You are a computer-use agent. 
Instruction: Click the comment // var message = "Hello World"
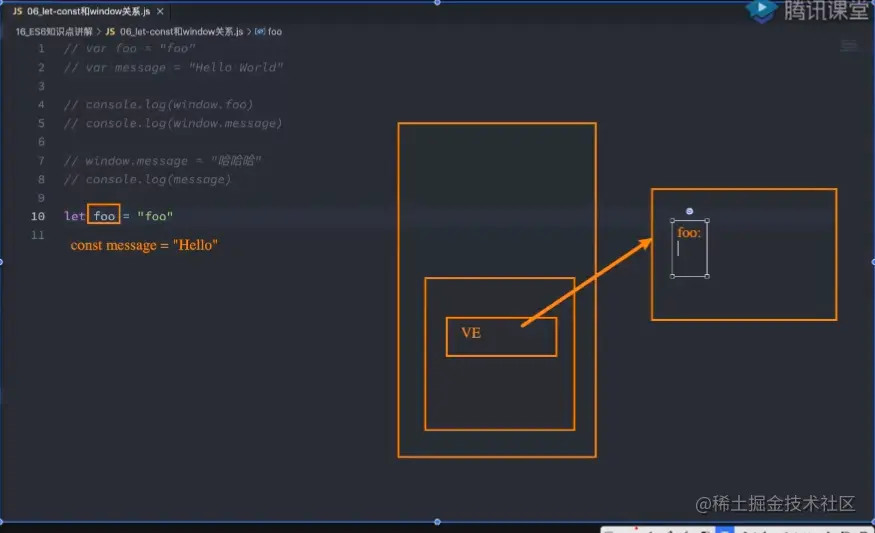(174, 68)
